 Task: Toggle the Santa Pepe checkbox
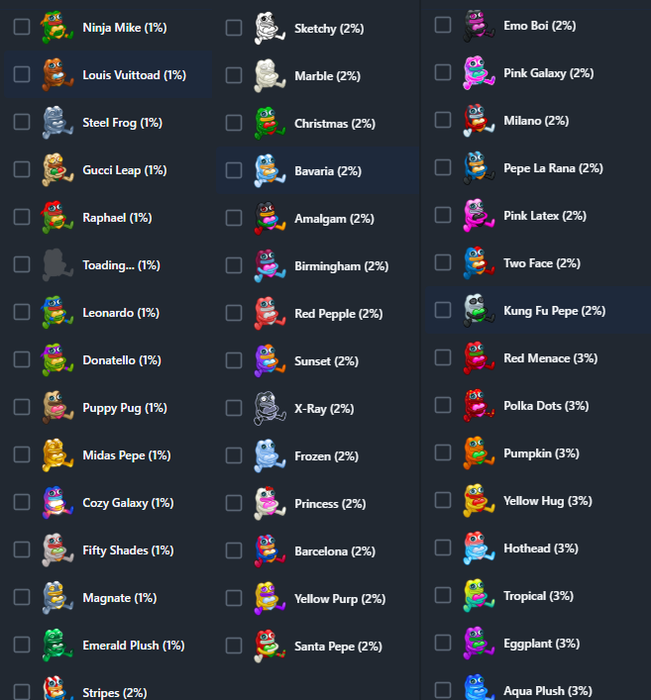tap(234, 646)
